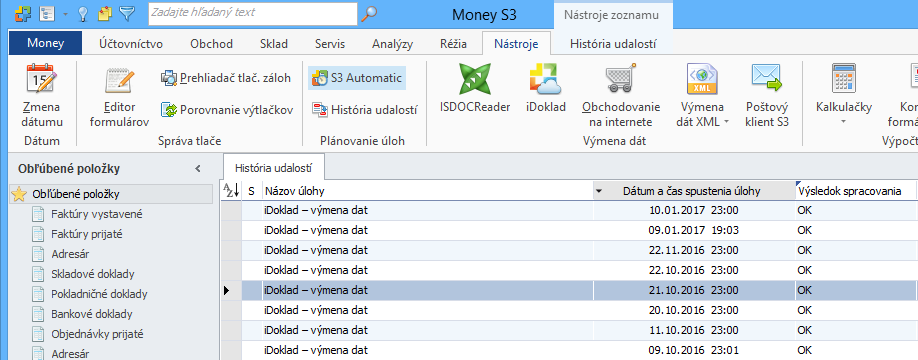918x360 pixels.
Task: Select the row dated 09.10.2016 23:01
Action: [569, 349]
